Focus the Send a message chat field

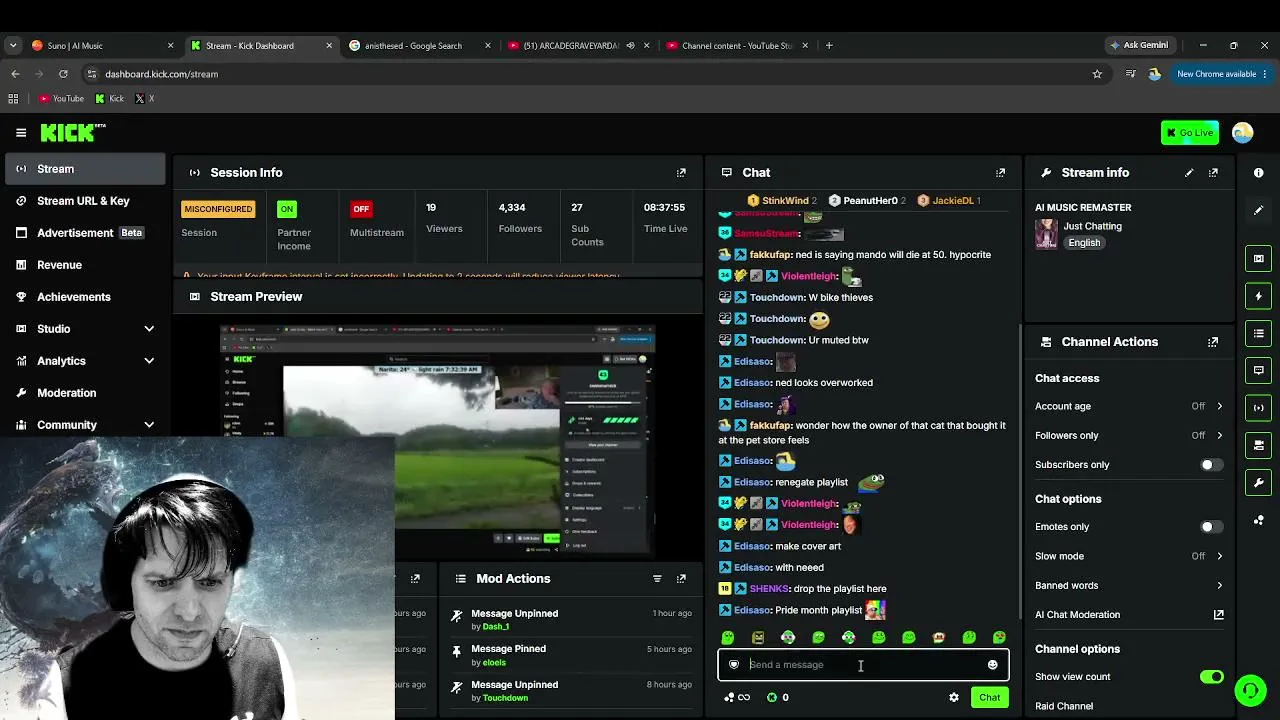point(864,665)
